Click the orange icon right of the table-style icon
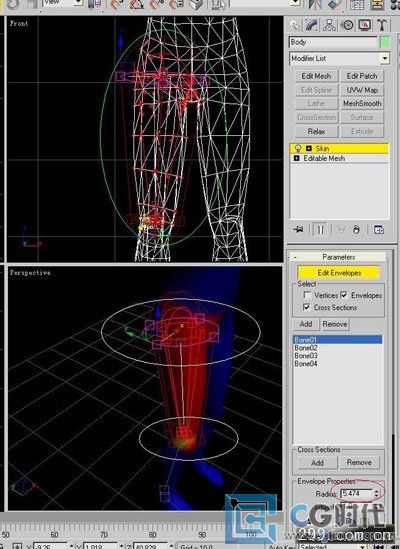Image resolution: width=400 pixels, height=549 pixels. coord(378,5)
